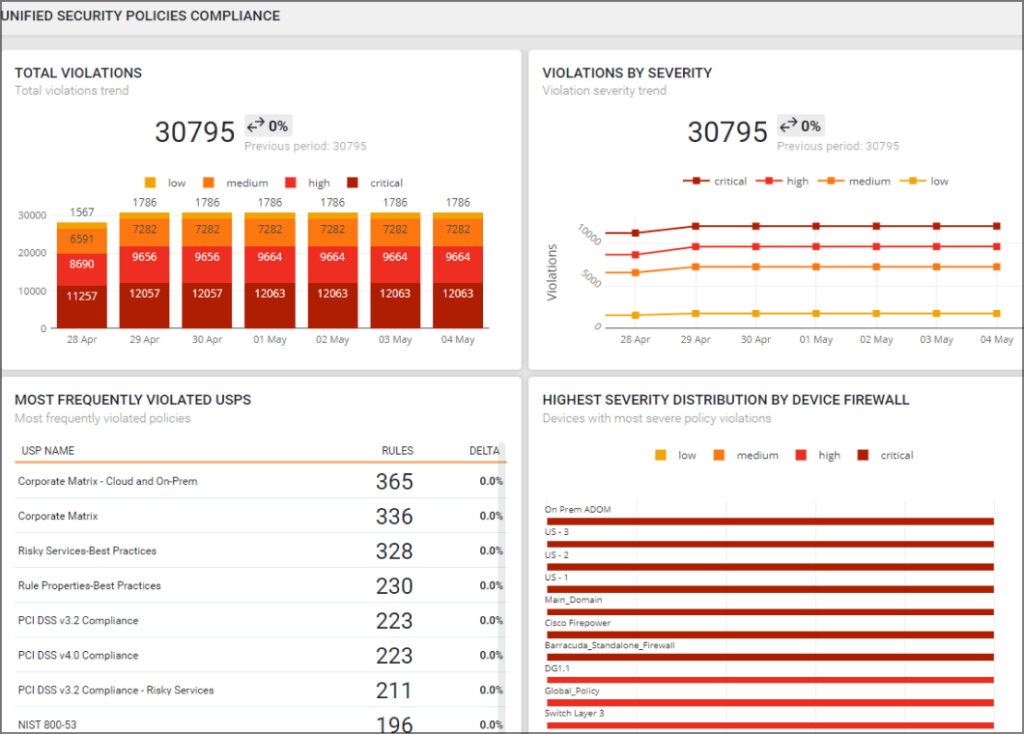1024x734 pixels.
Task: Click the trend arrow icon in Violations by Severity
Action: click(x=789, y=124)
